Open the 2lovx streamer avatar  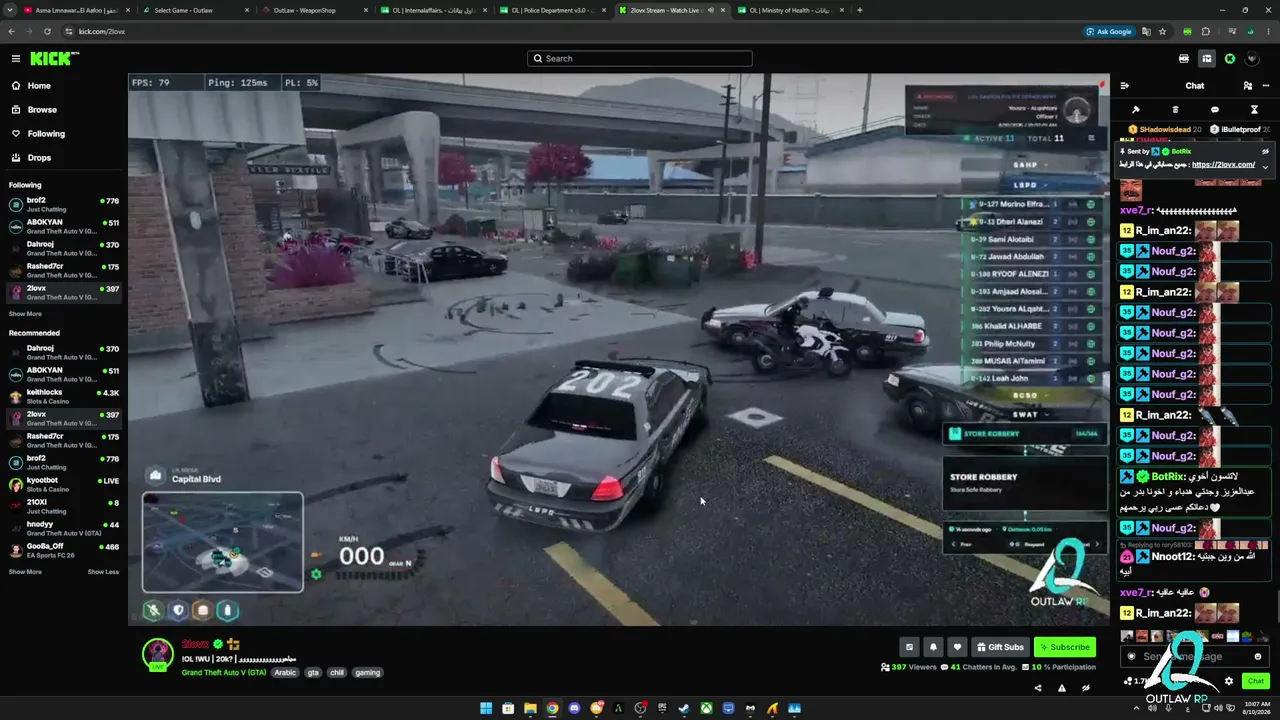click(x=157, y=653)
